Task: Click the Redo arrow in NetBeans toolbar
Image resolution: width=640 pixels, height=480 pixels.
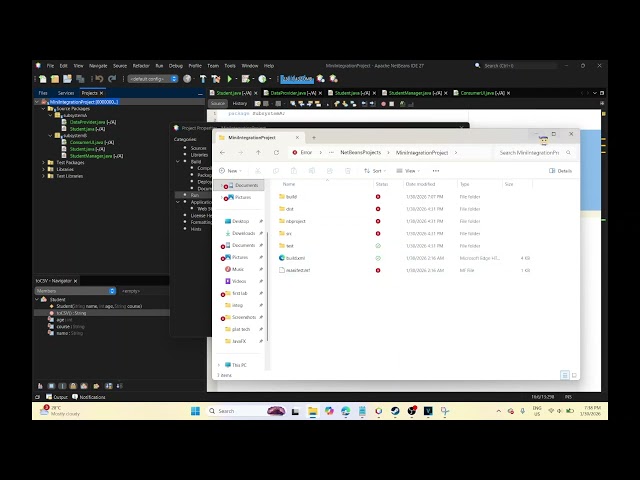Action: click(x=112, y=79)
